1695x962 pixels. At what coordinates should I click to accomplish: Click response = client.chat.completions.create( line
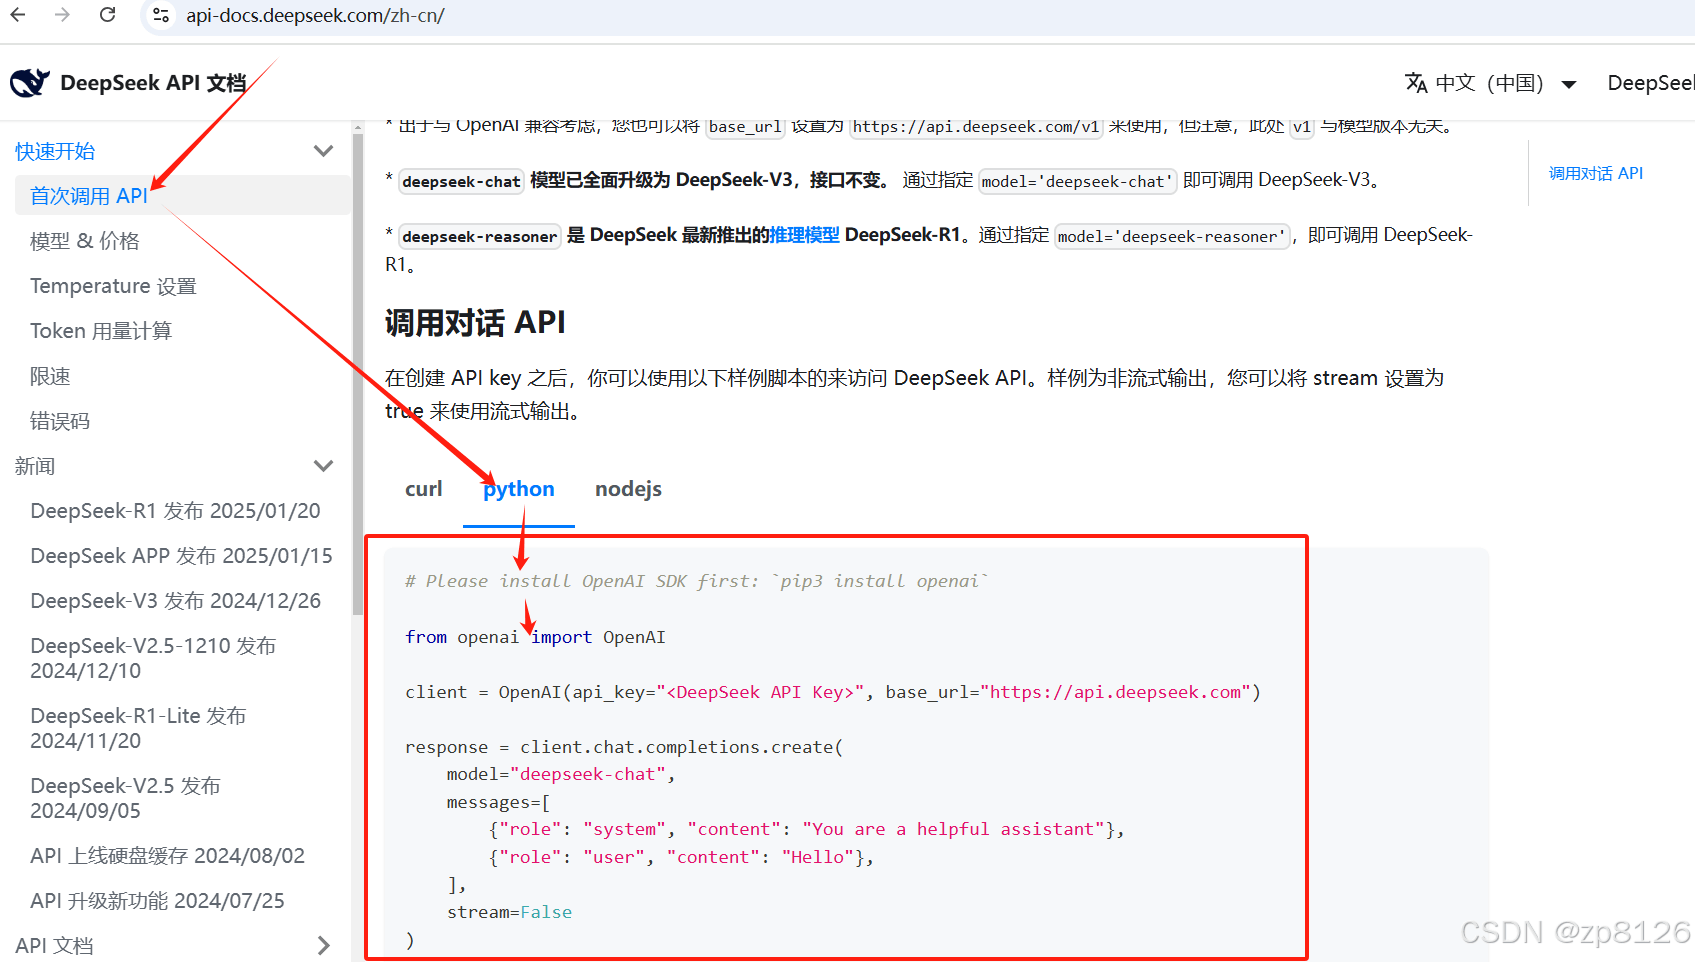(x=624, y=747)
